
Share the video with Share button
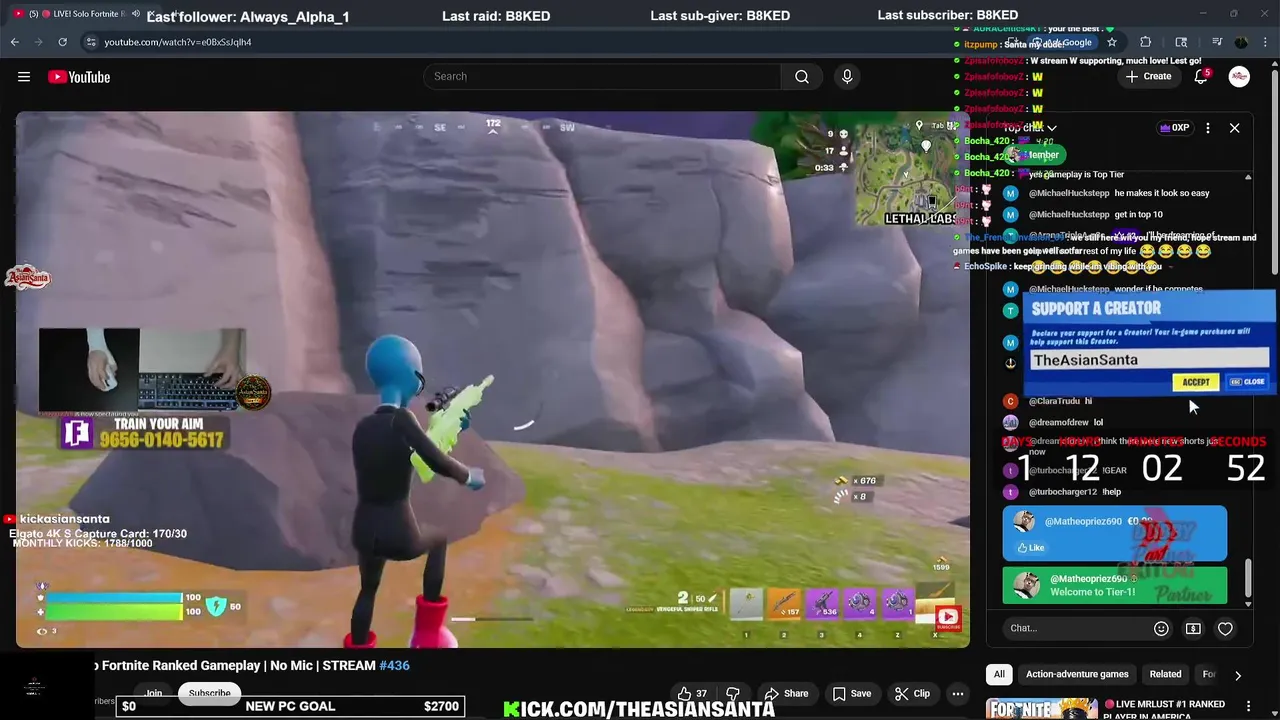786,693
